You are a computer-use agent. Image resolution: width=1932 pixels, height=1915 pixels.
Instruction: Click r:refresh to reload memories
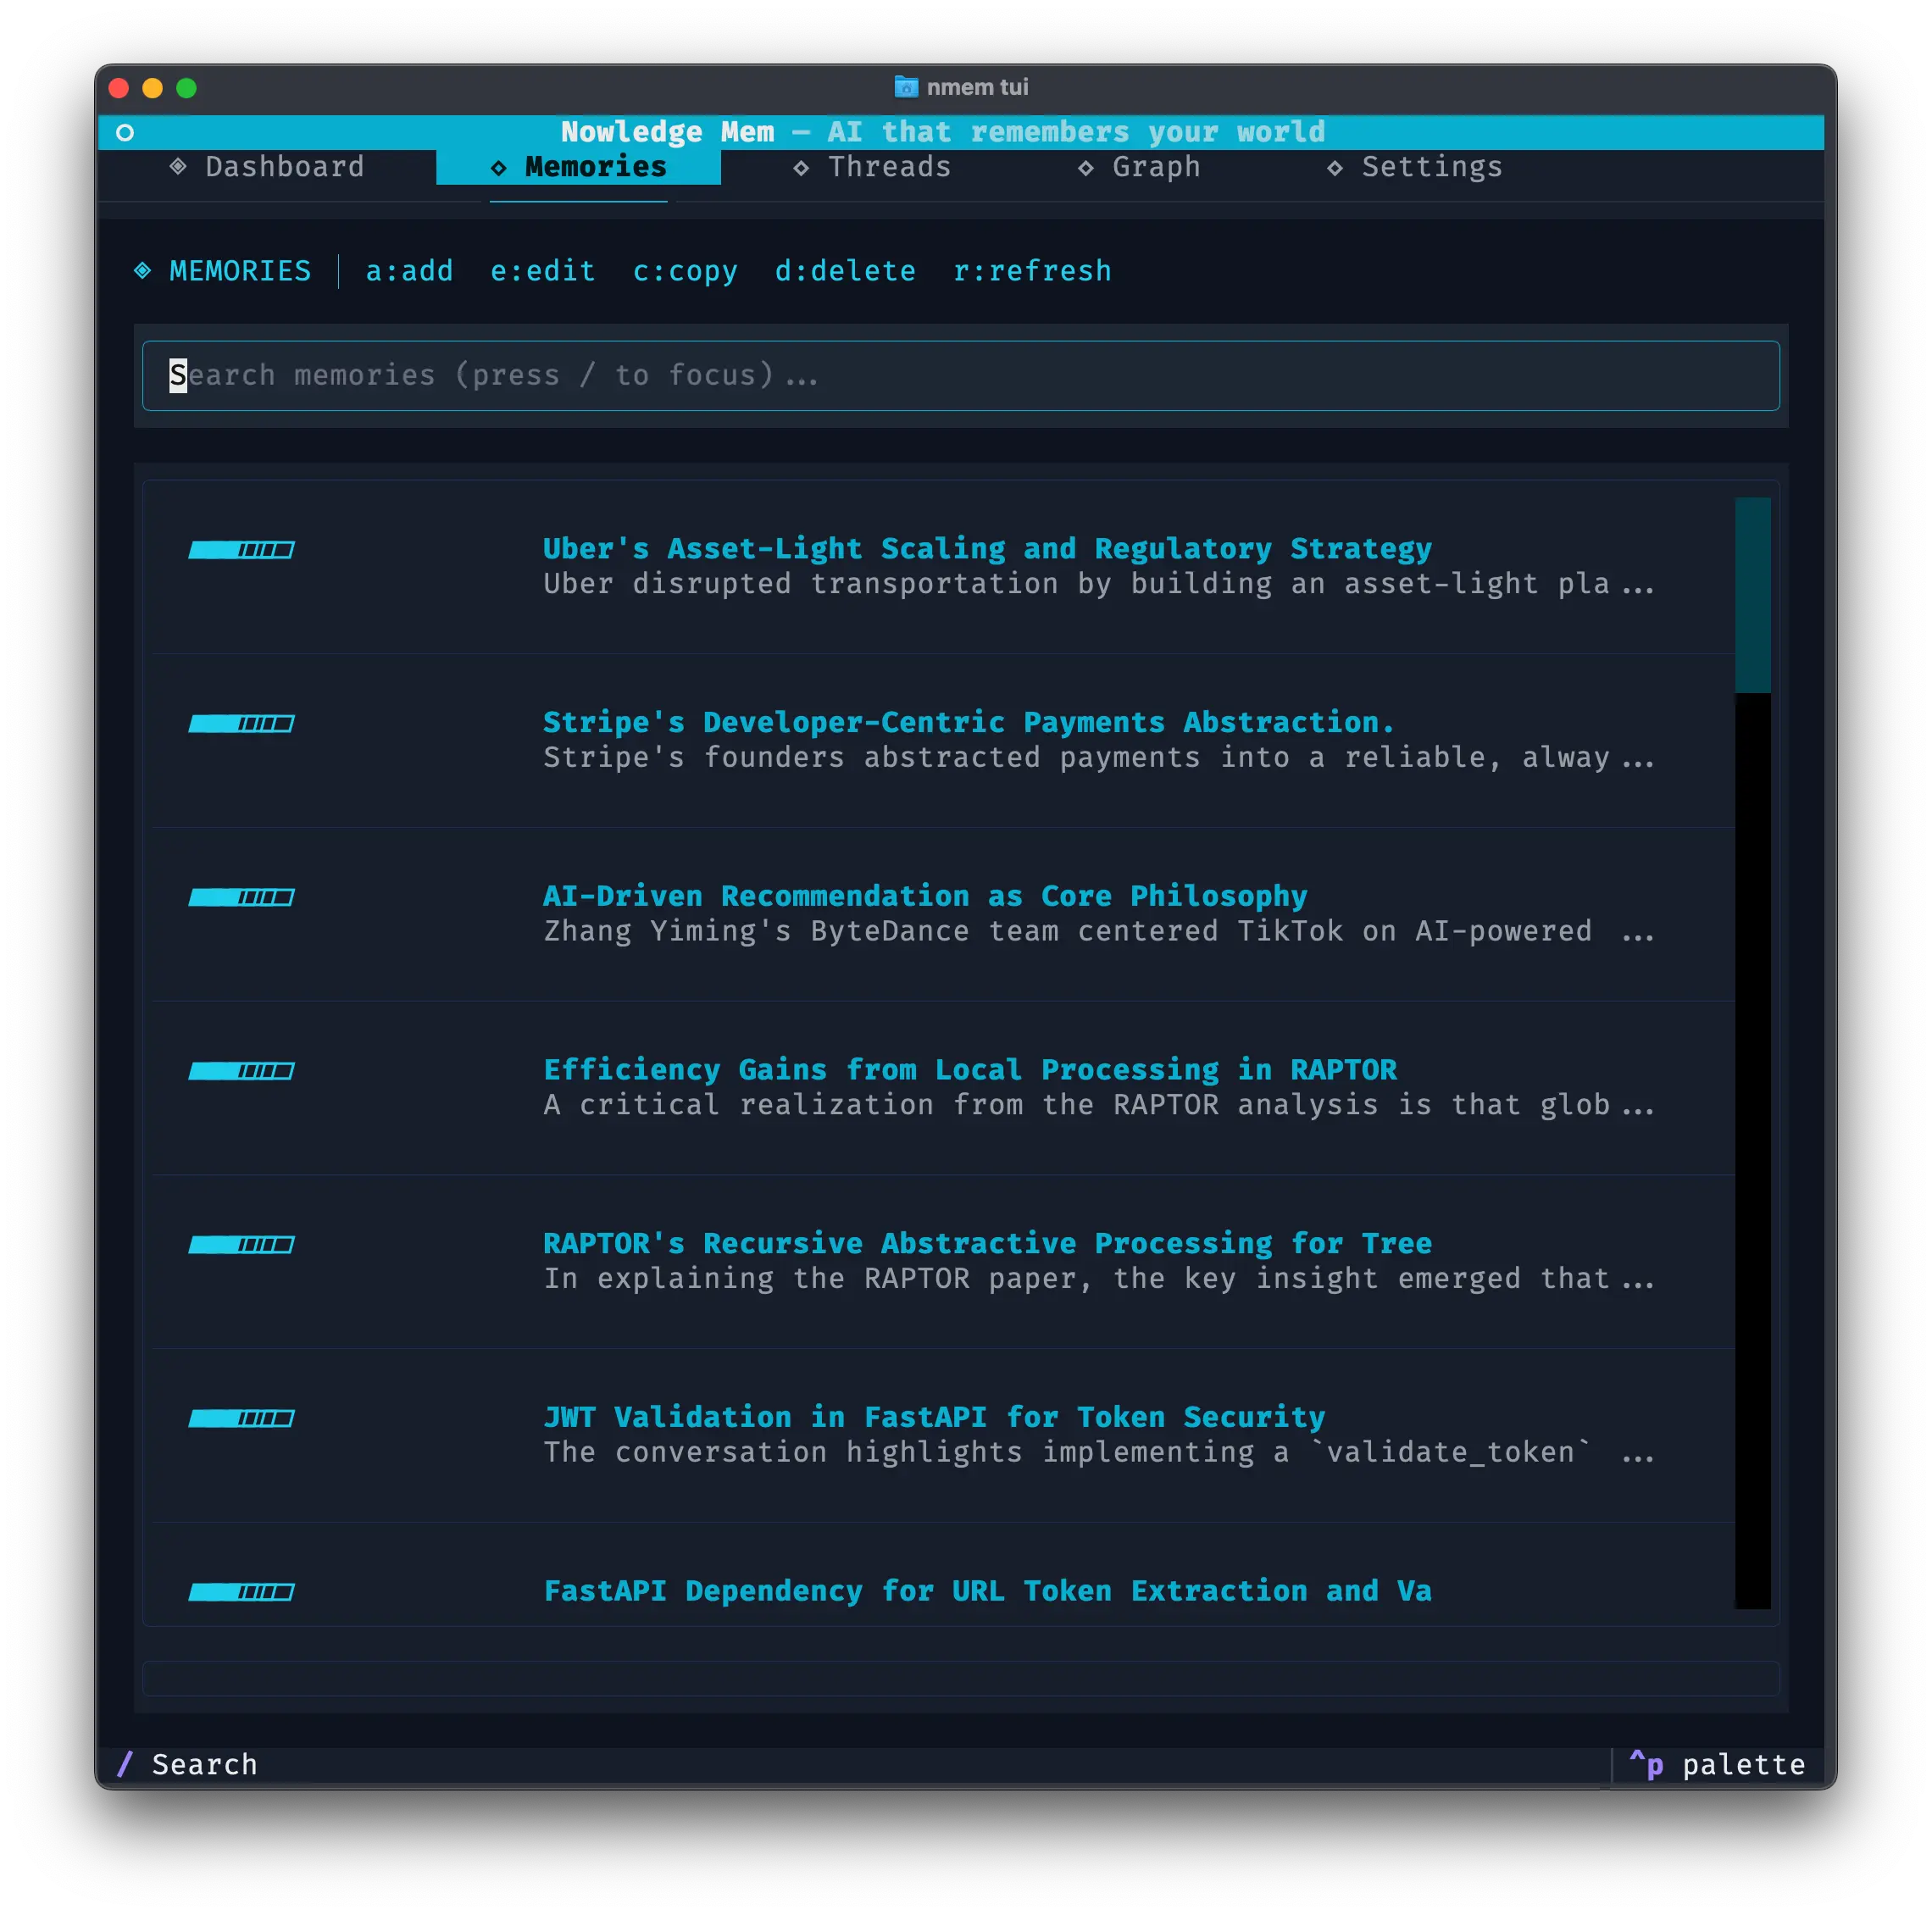coord(1032,271)
